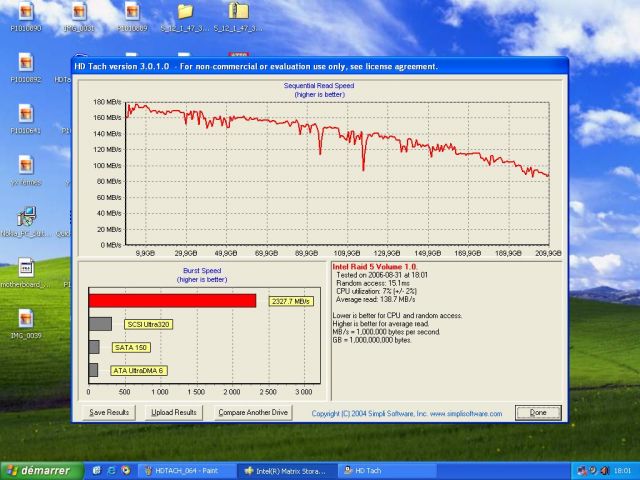The height and width of the screenshot is (480, 640).
Task: Click the Random access: 15.1ms text
Action: tap(373, 283)
